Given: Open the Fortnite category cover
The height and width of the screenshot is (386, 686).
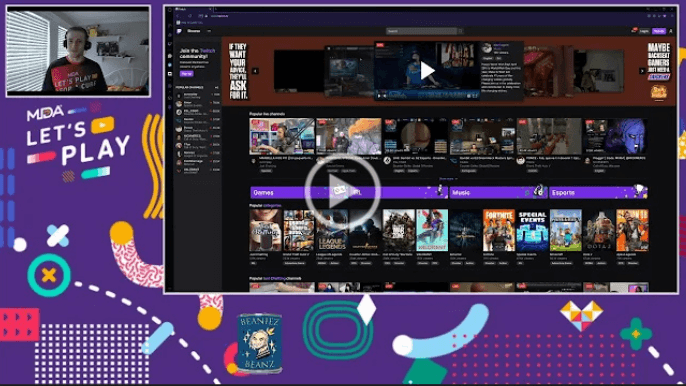Looking at the screenshot, I should click(499, 230).
